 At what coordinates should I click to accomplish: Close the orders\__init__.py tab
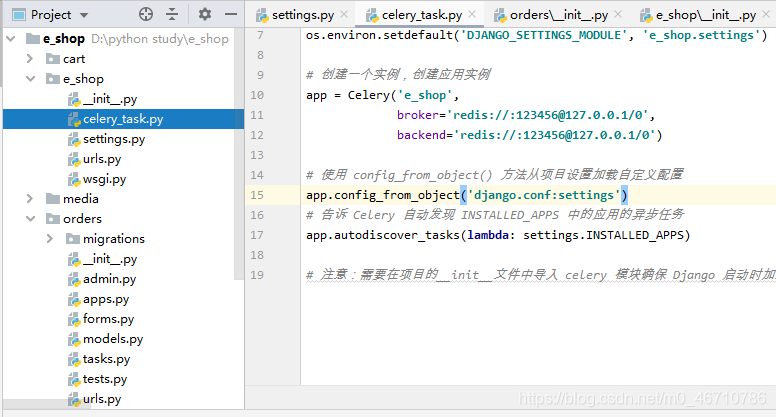tap(618, 14)
